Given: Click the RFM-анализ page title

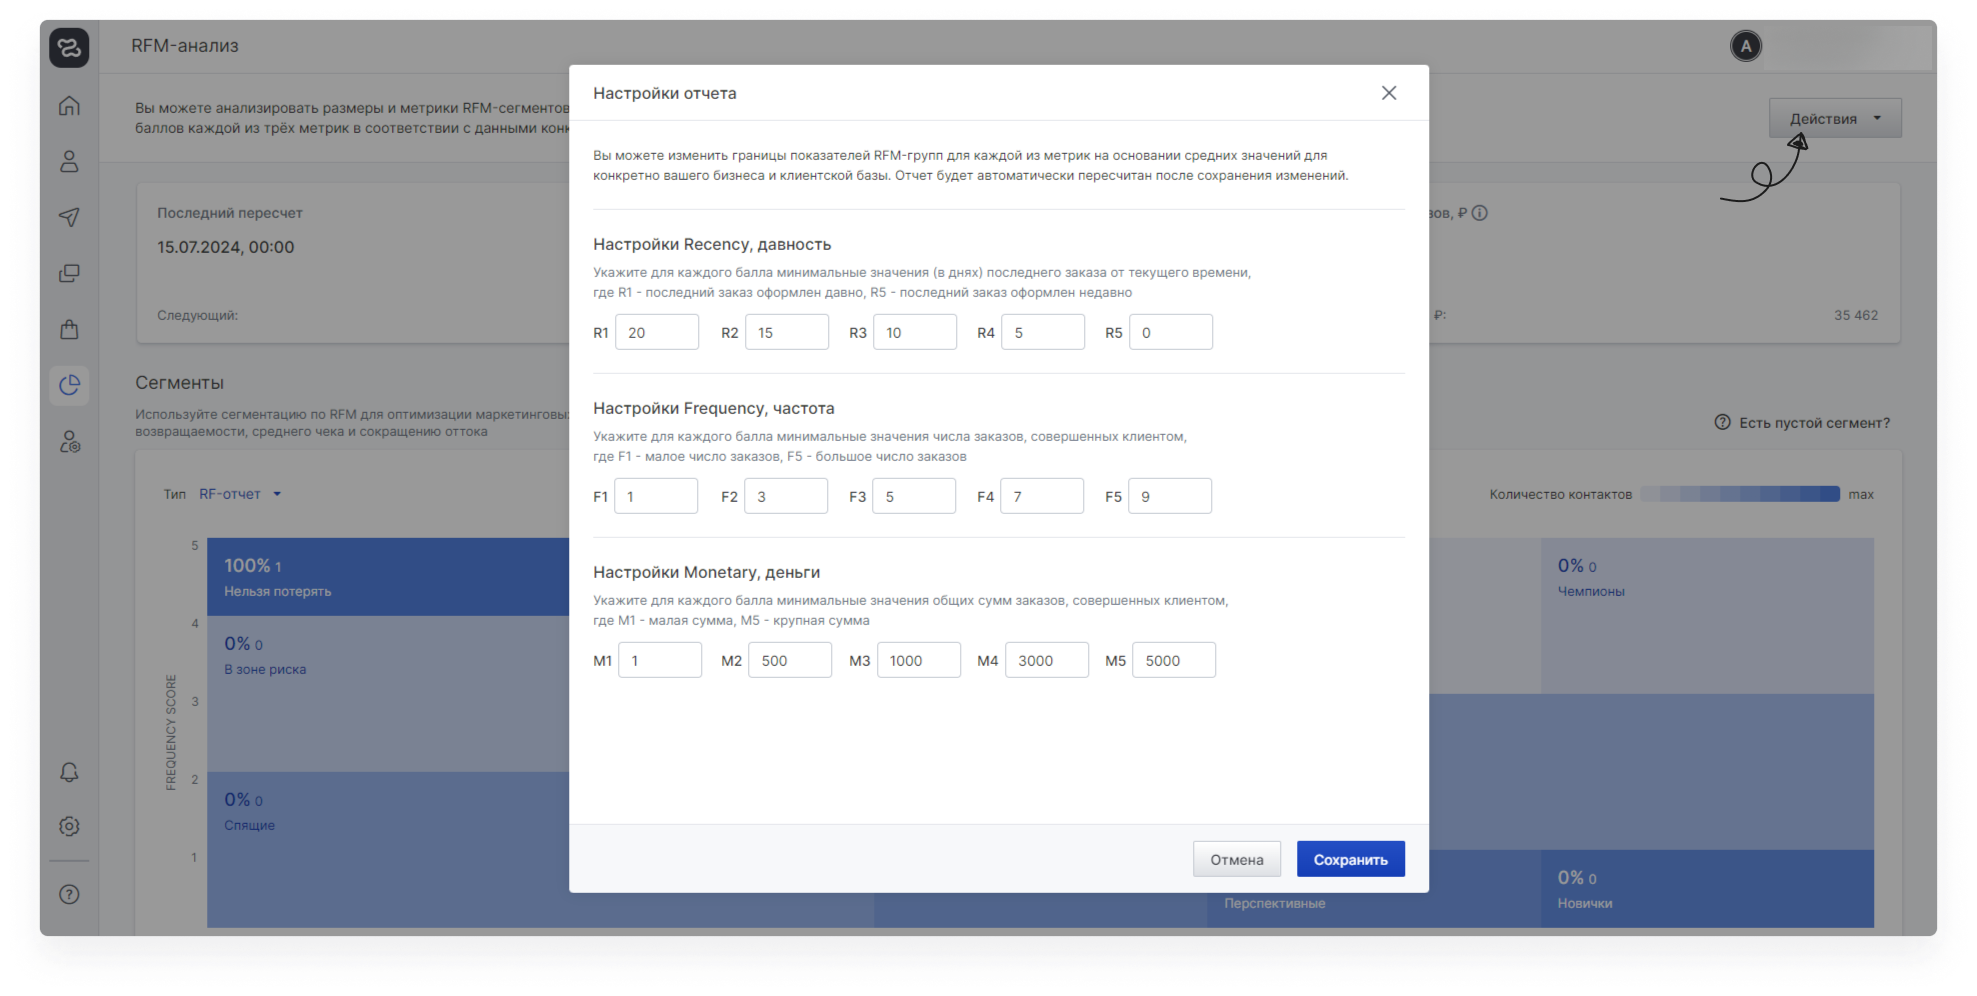Looking at the screenshot, I should pos(185,46).
